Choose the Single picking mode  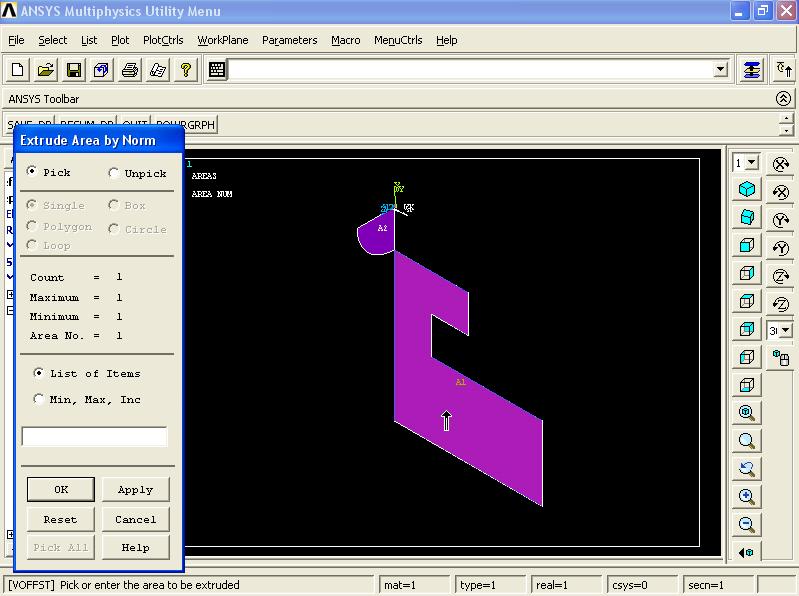[x=32, y=205]
